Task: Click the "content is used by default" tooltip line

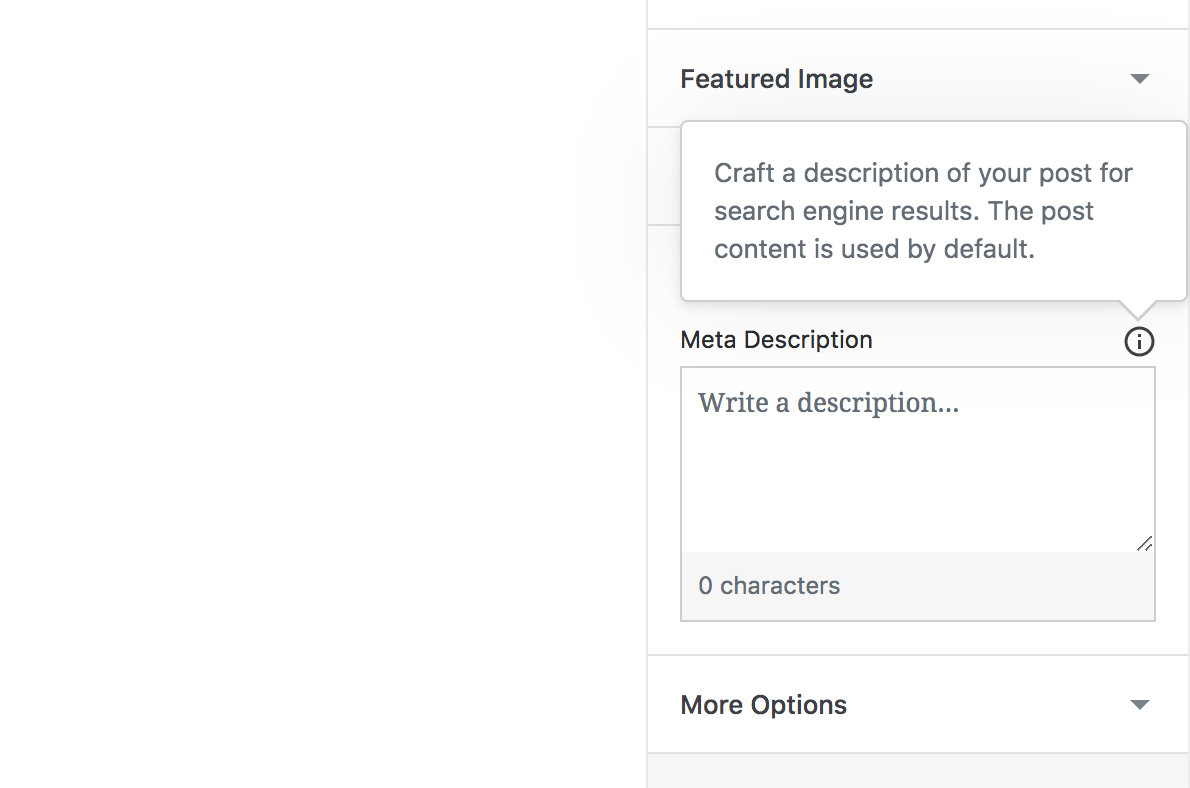Action: (x=874, y=250)
